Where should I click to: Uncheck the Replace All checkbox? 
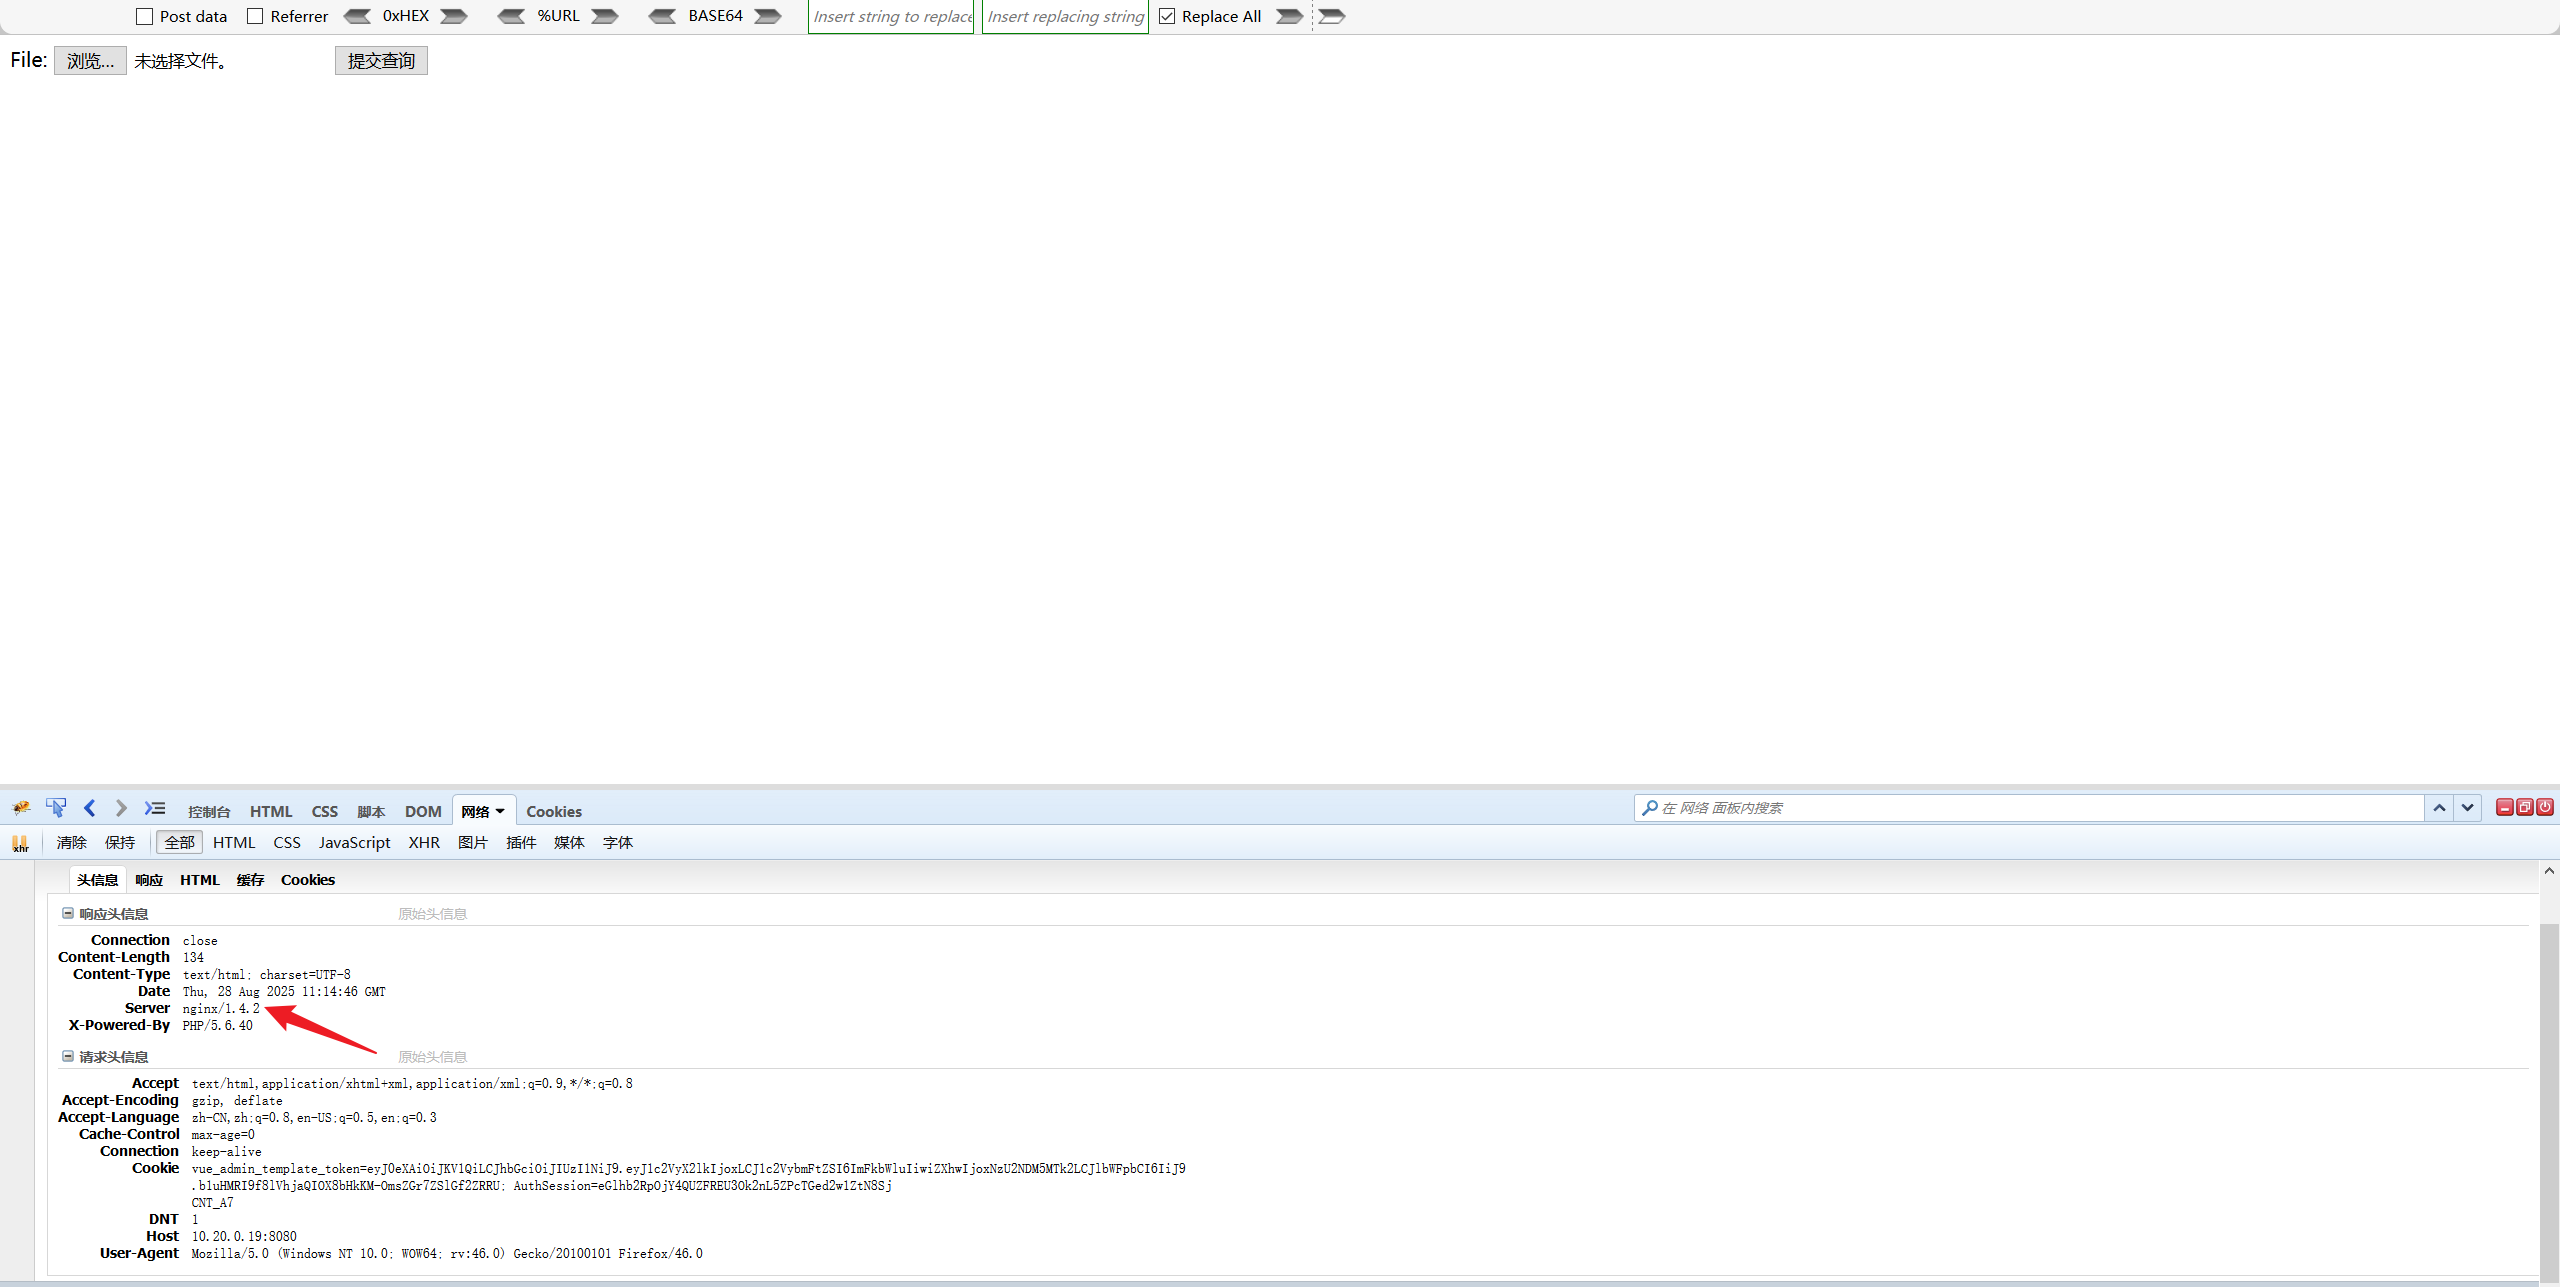[x=1167, y=16]
